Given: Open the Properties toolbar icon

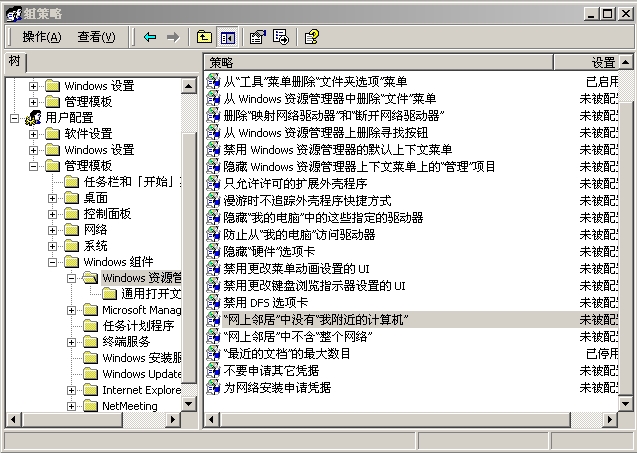Looking at the screenshot, I should [258, 37].
